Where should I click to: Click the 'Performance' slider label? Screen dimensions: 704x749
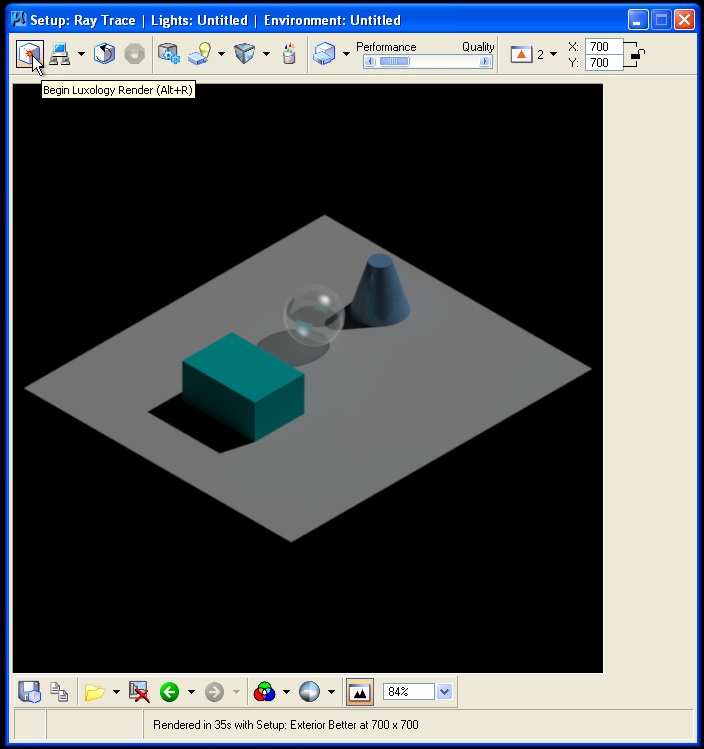click(x=386, y=47)
